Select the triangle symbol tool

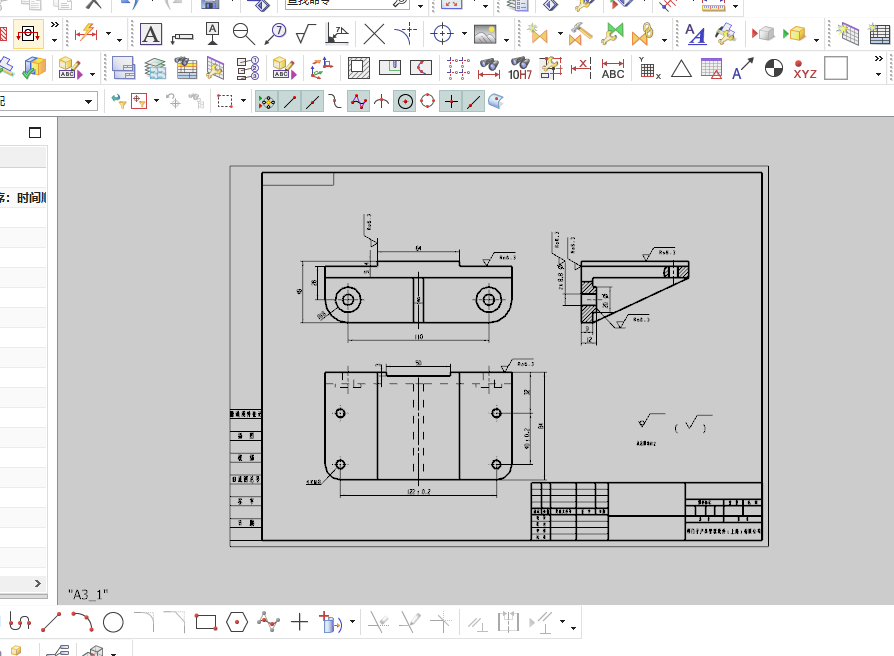click(x=681, y=69)
